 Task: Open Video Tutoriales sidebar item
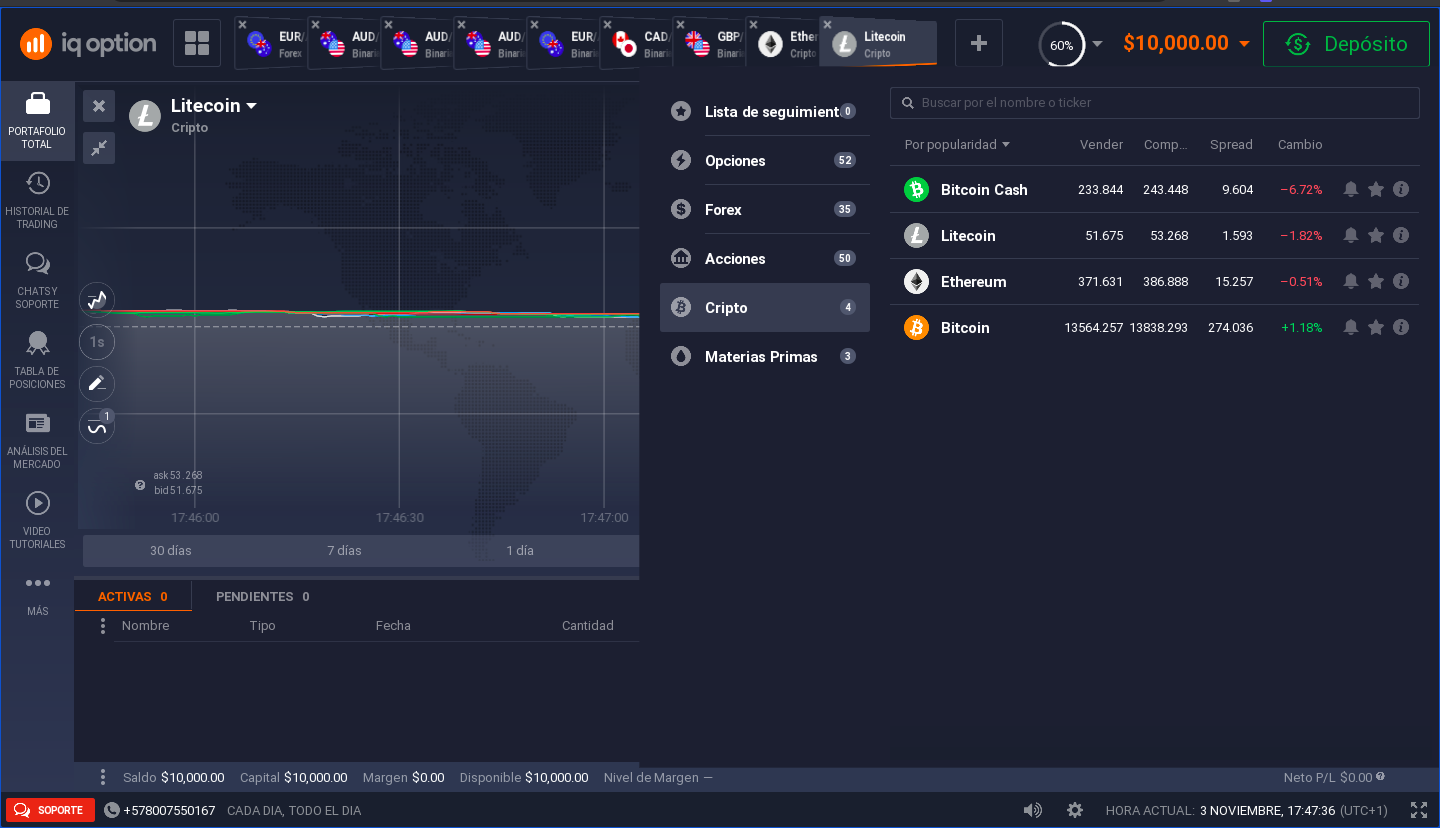[x=37, y=520]
